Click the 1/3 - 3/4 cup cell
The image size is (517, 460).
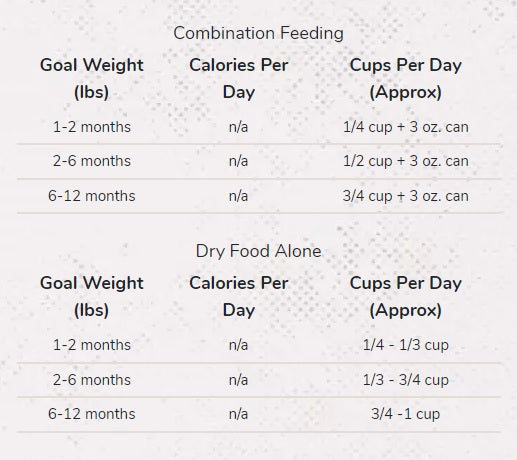click(x=406, y=380)
